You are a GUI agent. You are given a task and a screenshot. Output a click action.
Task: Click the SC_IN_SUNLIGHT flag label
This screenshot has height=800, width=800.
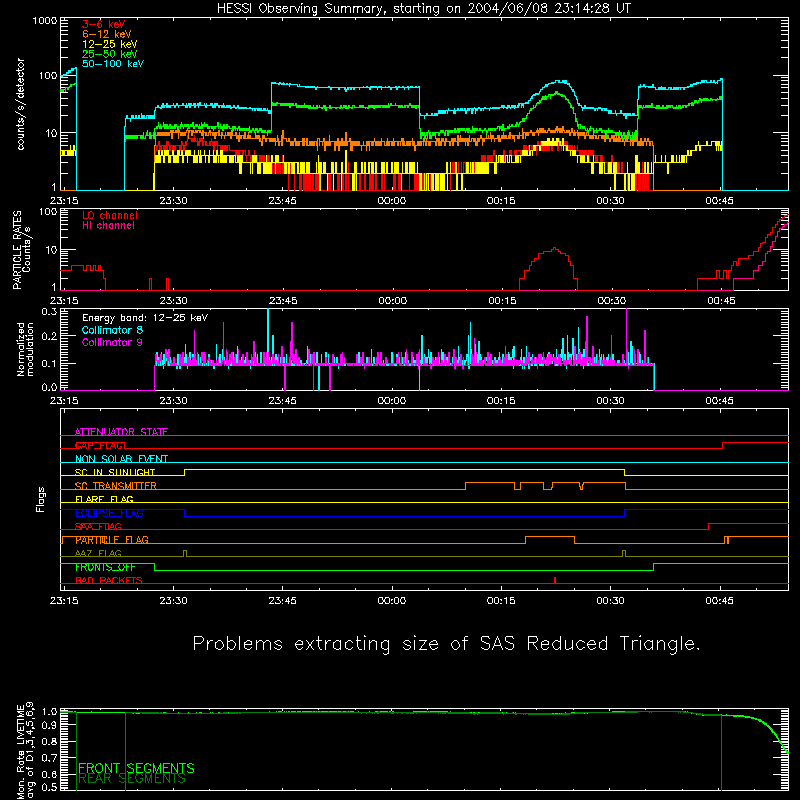pos(115,472)
